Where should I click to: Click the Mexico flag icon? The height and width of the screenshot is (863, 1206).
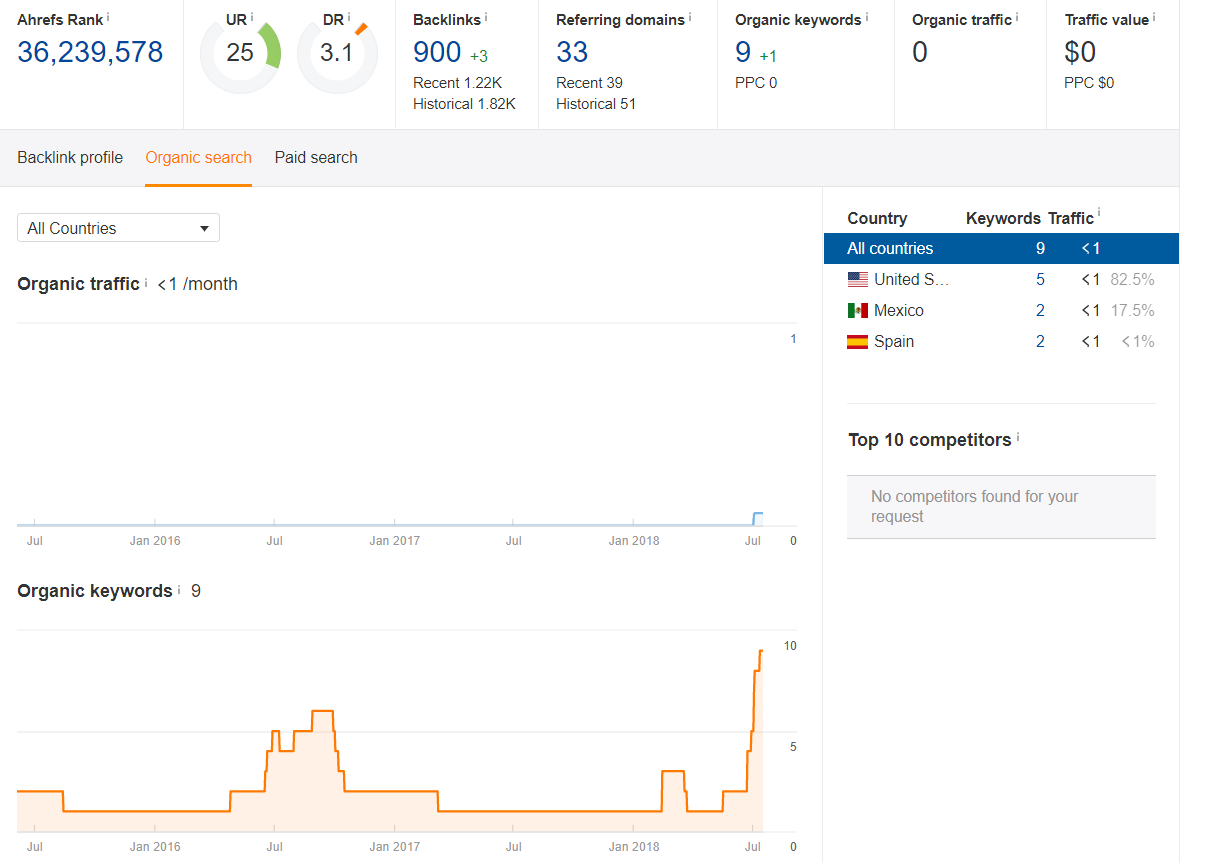pos(857,310)
